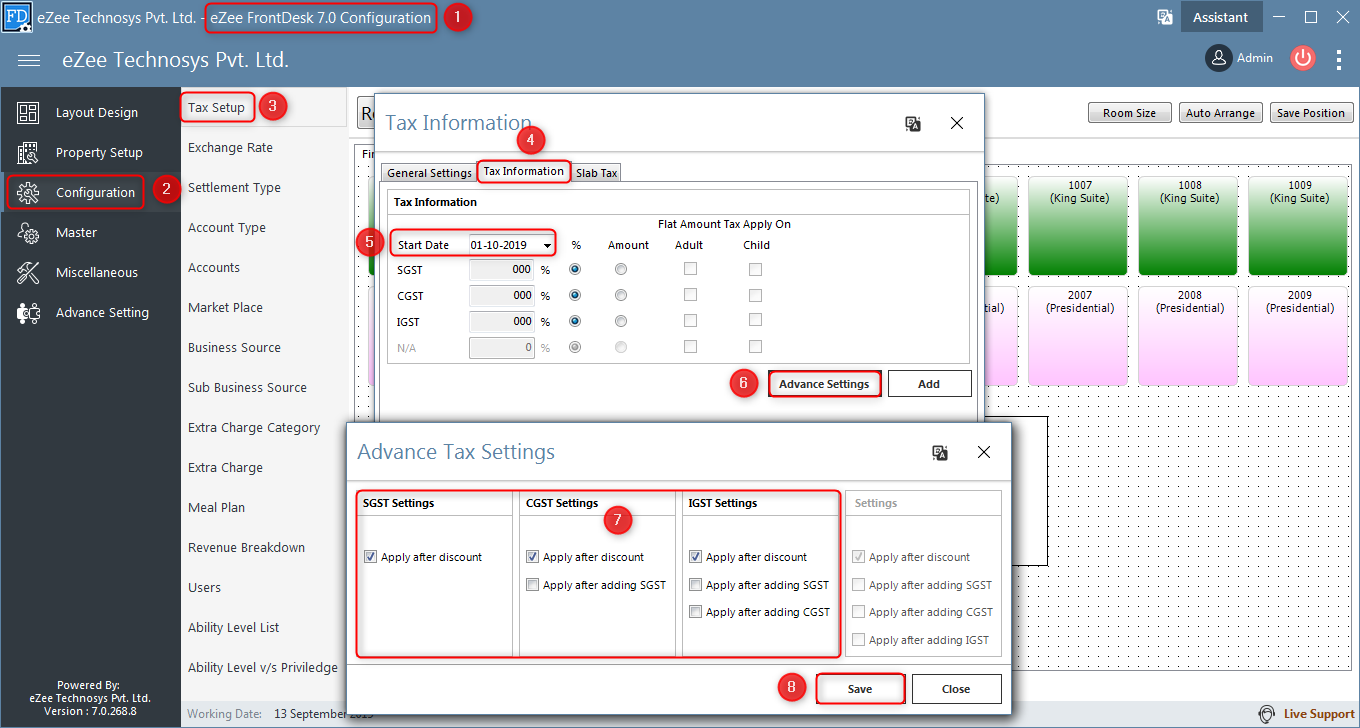Click the Advance Settings button
Screen dimensions: 1360x728
[x=825, y=384]
